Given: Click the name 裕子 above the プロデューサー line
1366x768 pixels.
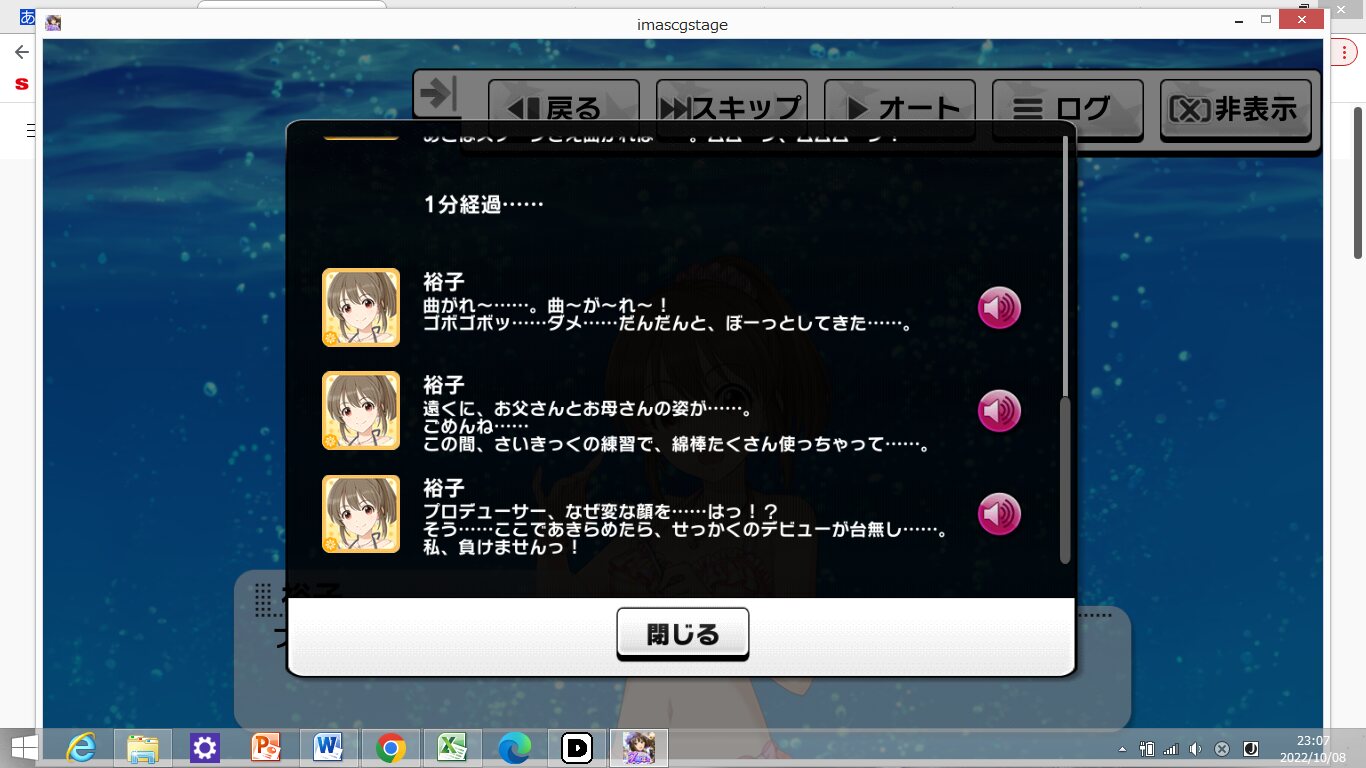Looking at the screenshot, I should [x=444, y=488].
